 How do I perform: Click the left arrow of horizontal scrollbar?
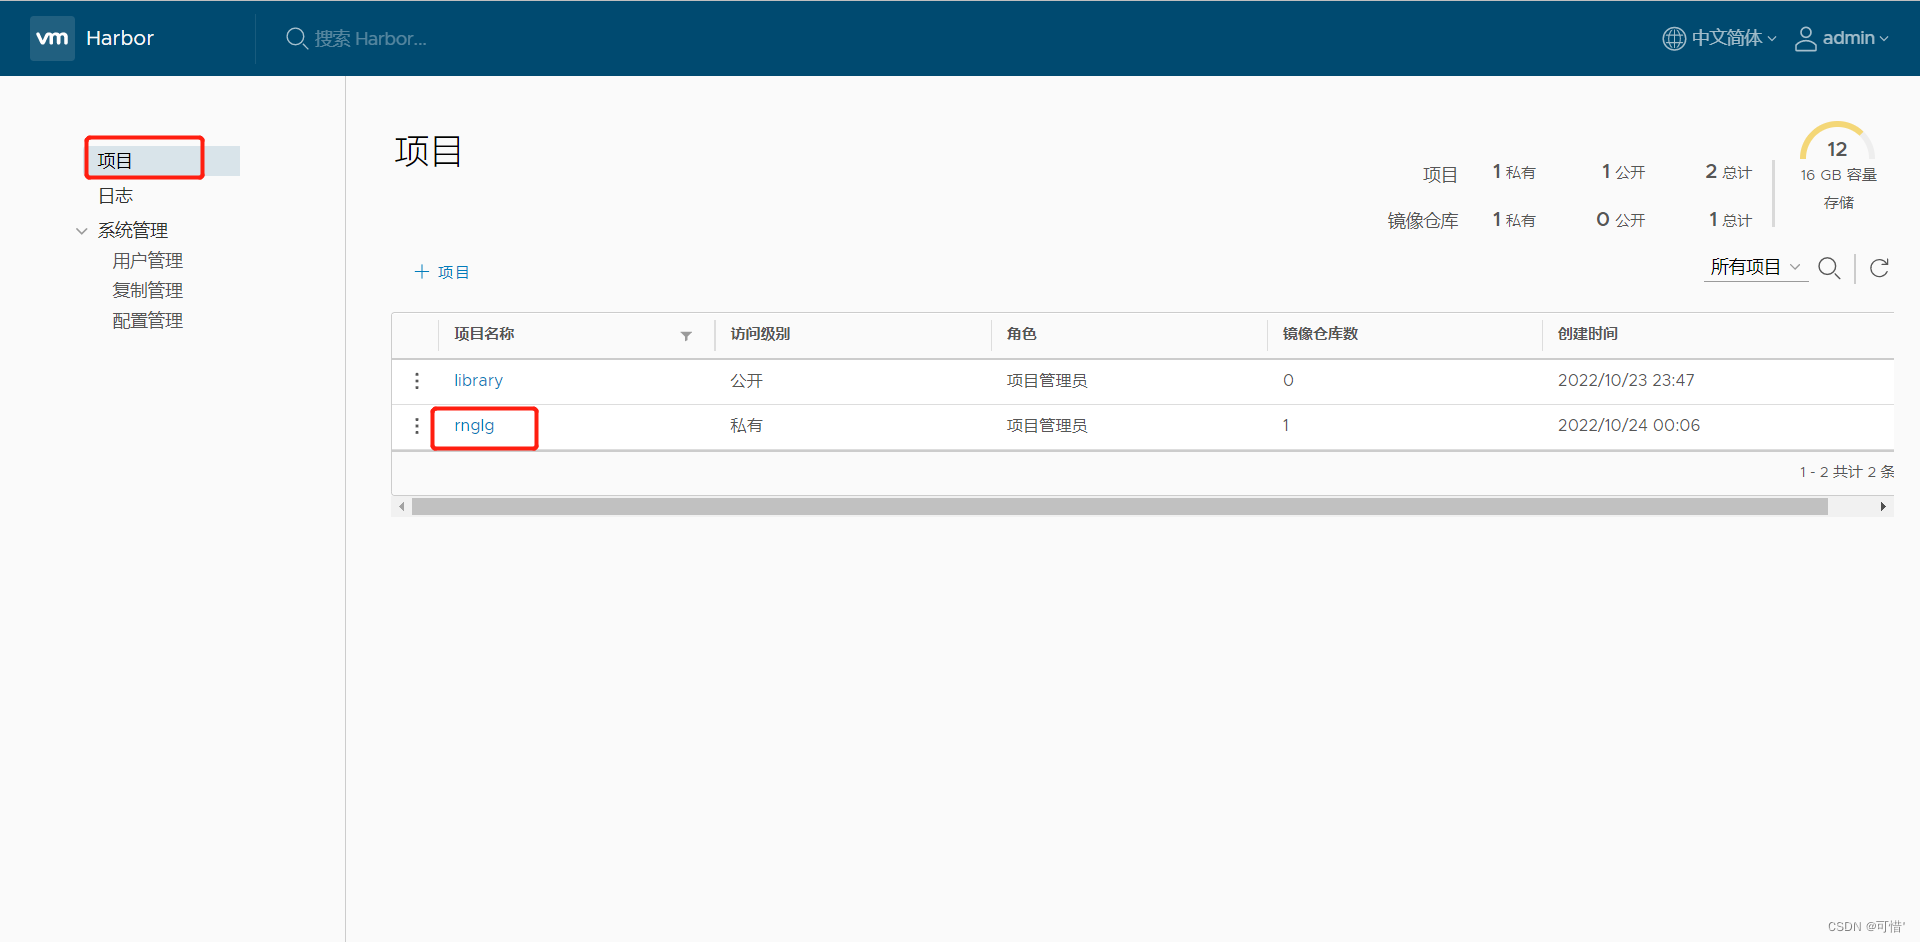pyautogui.click(x=402, y=507)
